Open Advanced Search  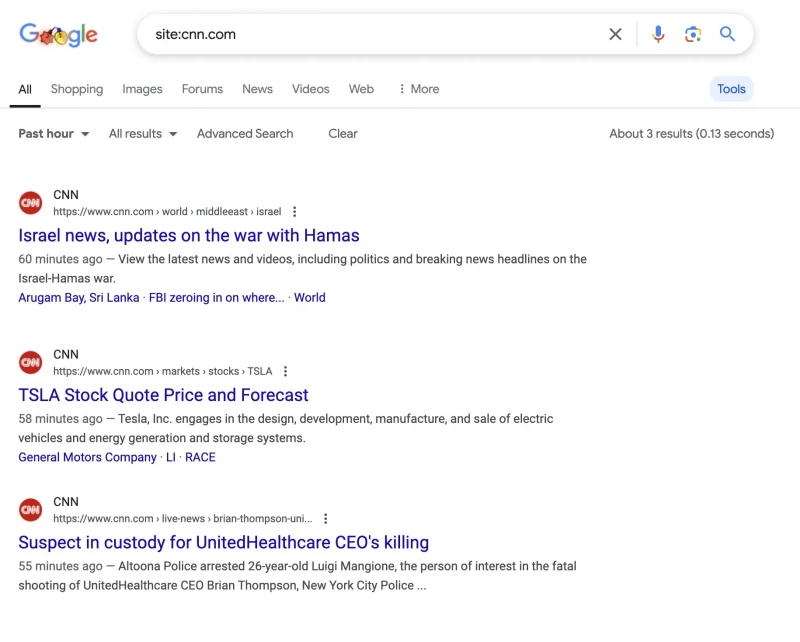pos(245,134)
